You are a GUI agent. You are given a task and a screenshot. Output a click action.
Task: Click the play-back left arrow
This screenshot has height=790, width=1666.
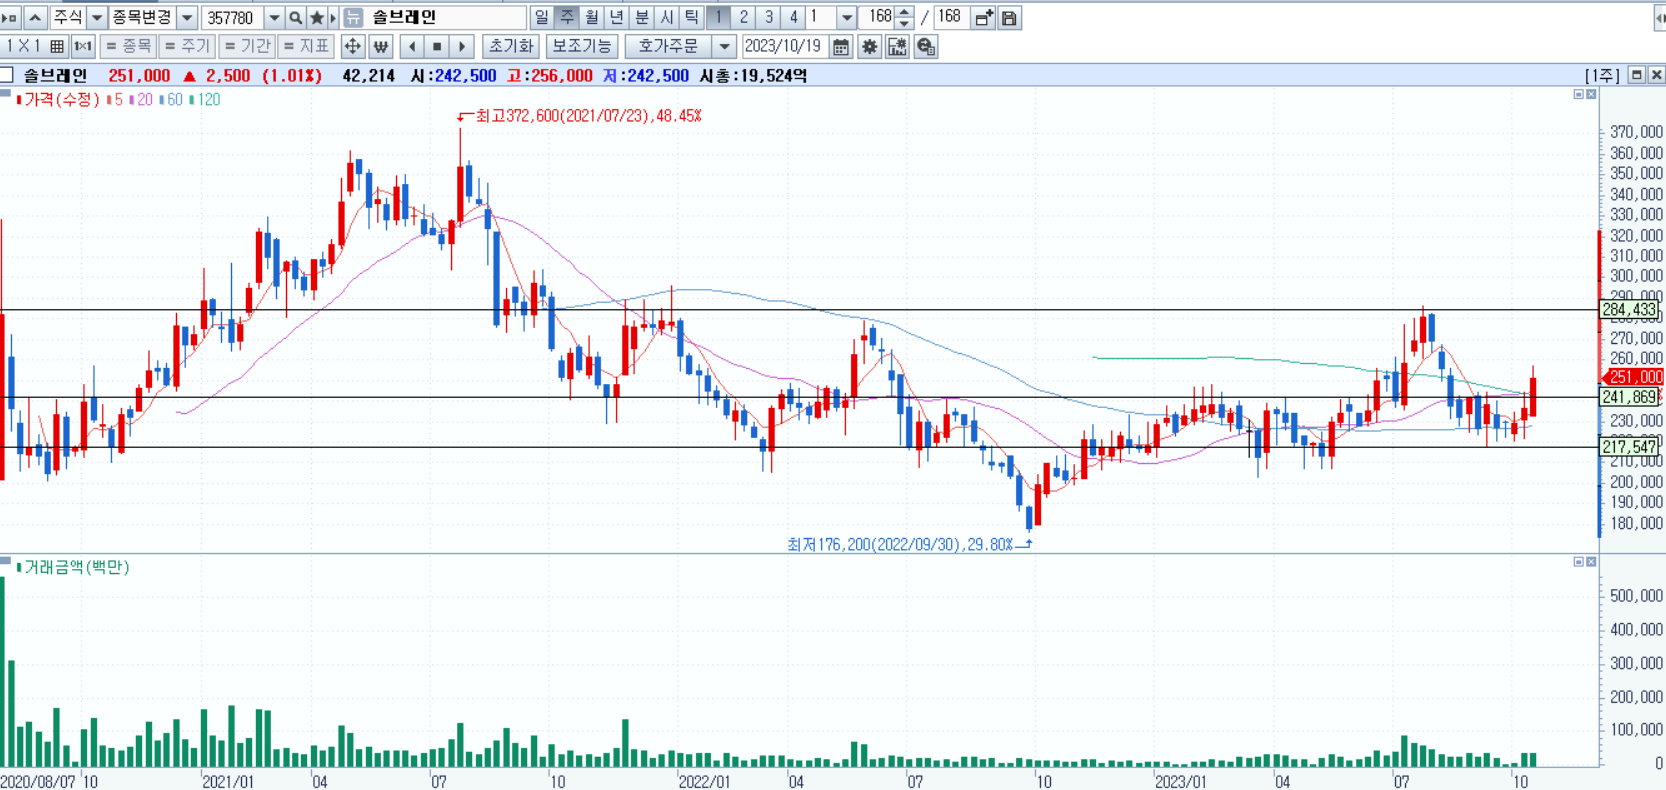coord(412,46)
